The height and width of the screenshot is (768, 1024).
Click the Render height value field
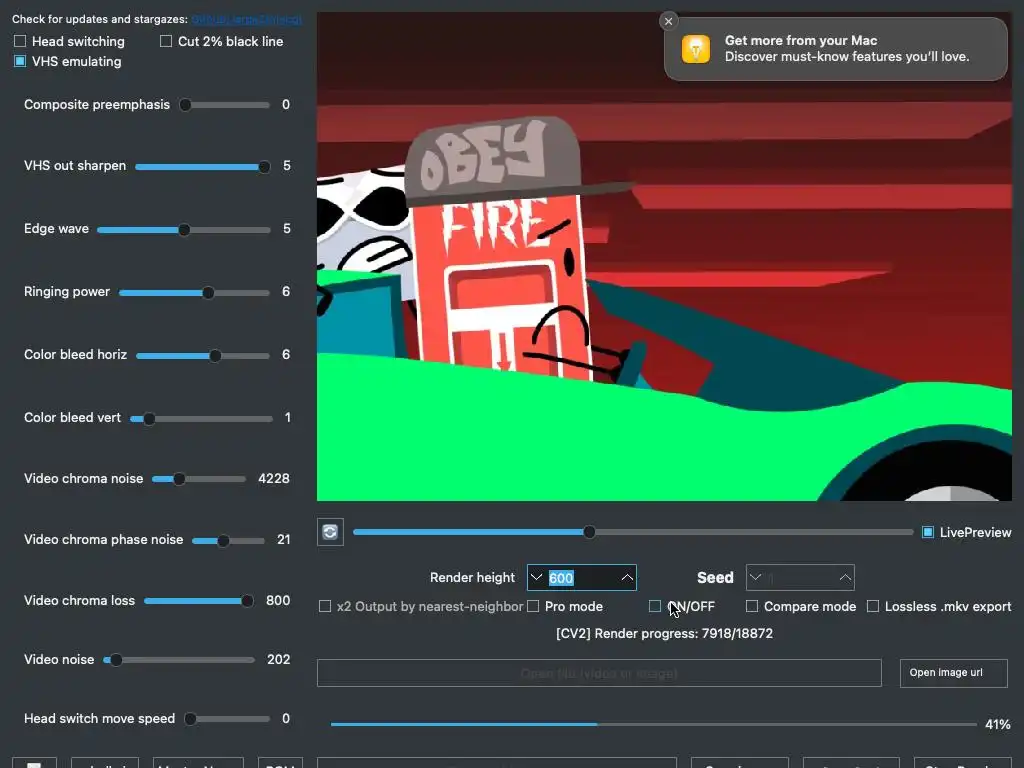tap(582, 578)
